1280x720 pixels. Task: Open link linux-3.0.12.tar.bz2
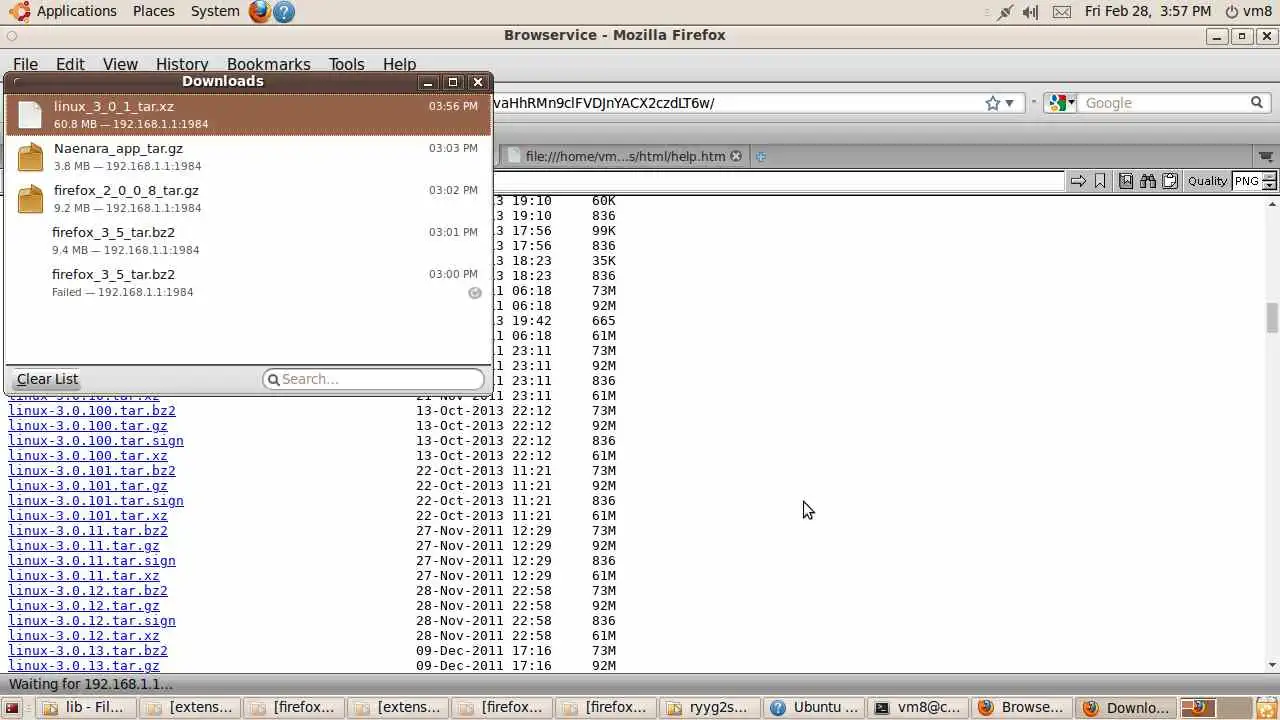pos(88,591)
